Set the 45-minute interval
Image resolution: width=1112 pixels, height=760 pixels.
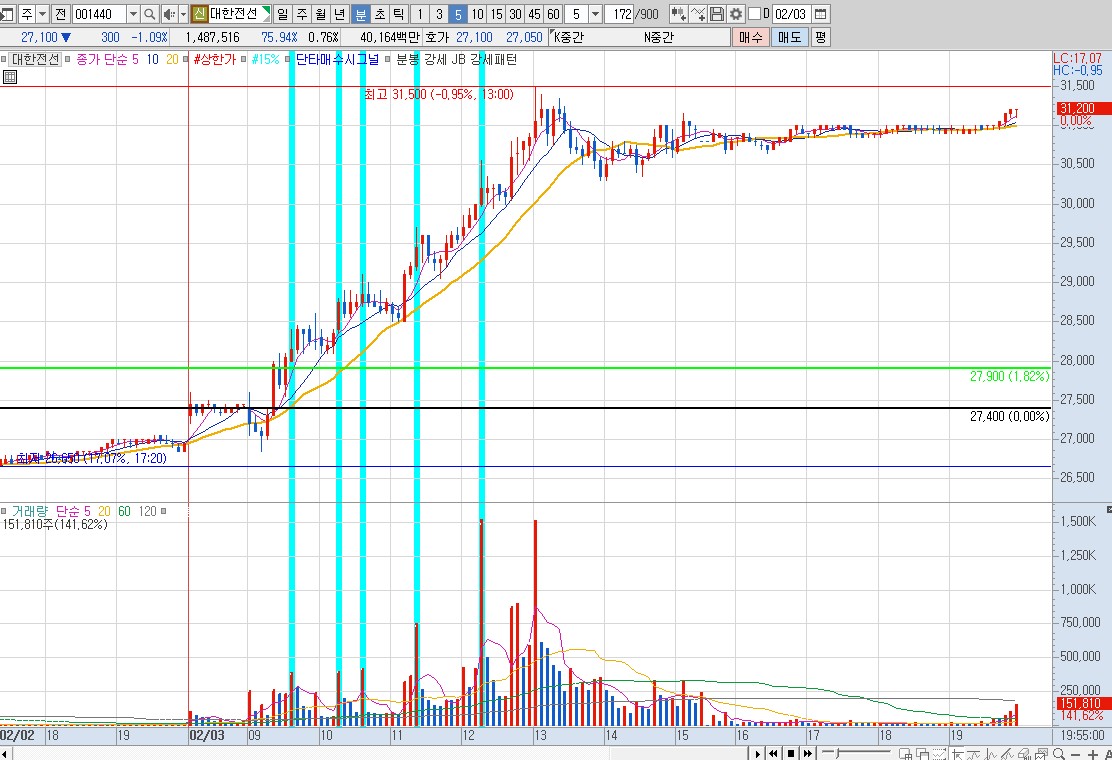pos(535,13)
